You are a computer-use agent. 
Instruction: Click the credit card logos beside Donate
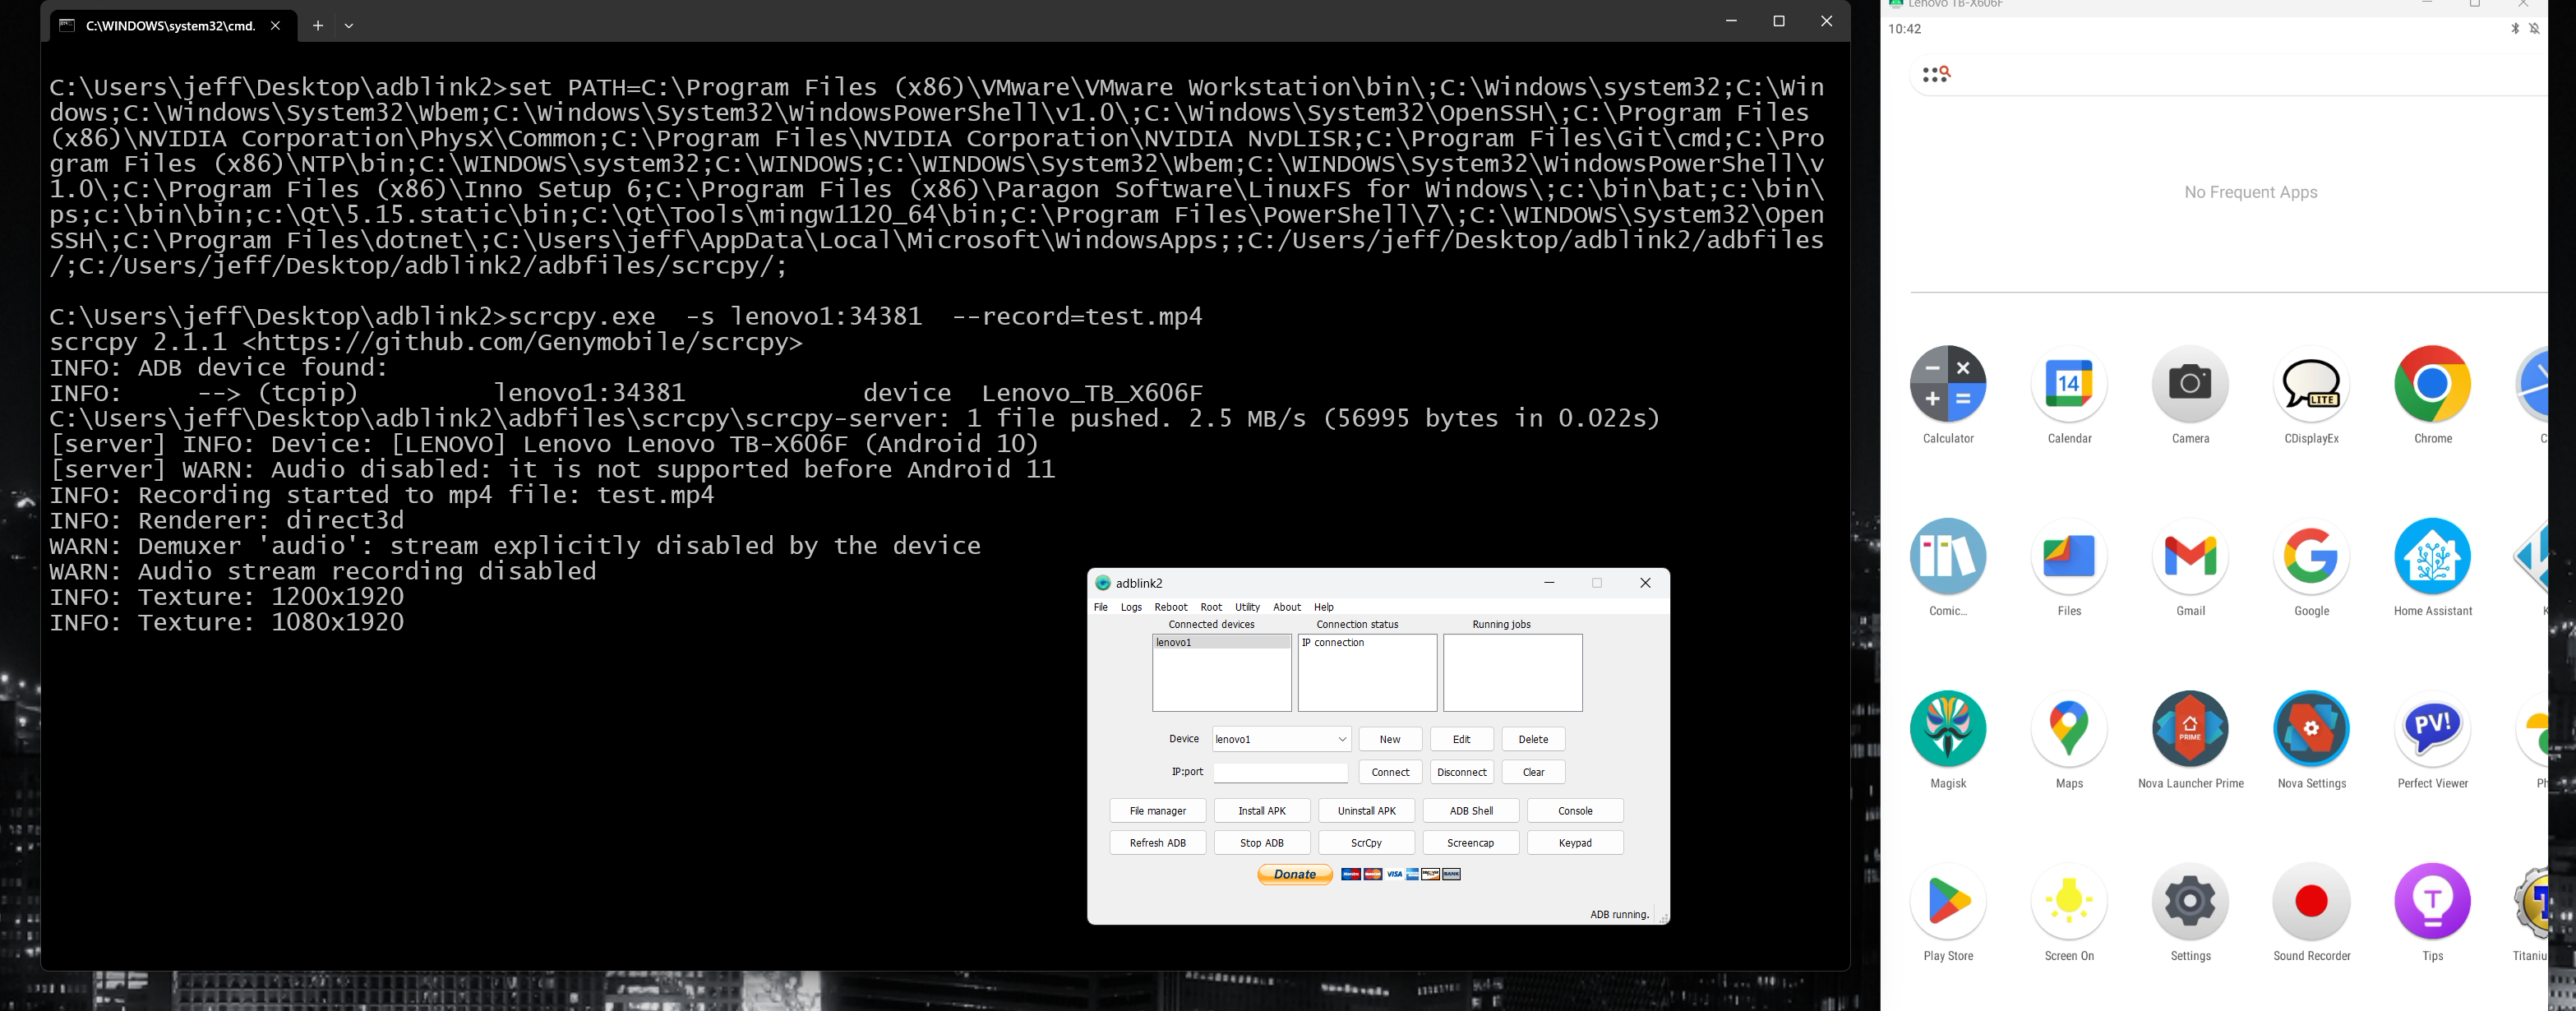[1400, 874]
